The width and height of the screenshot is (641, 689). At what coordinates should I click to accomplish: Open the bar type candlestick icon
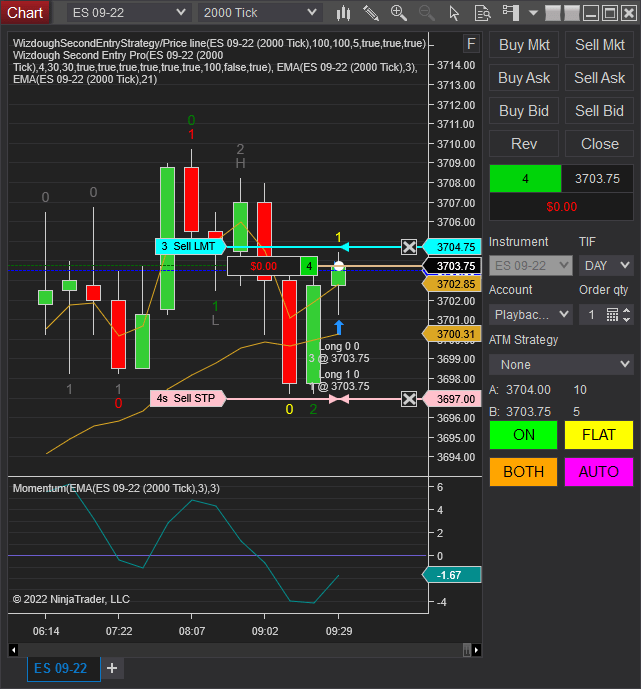[343, 13]
